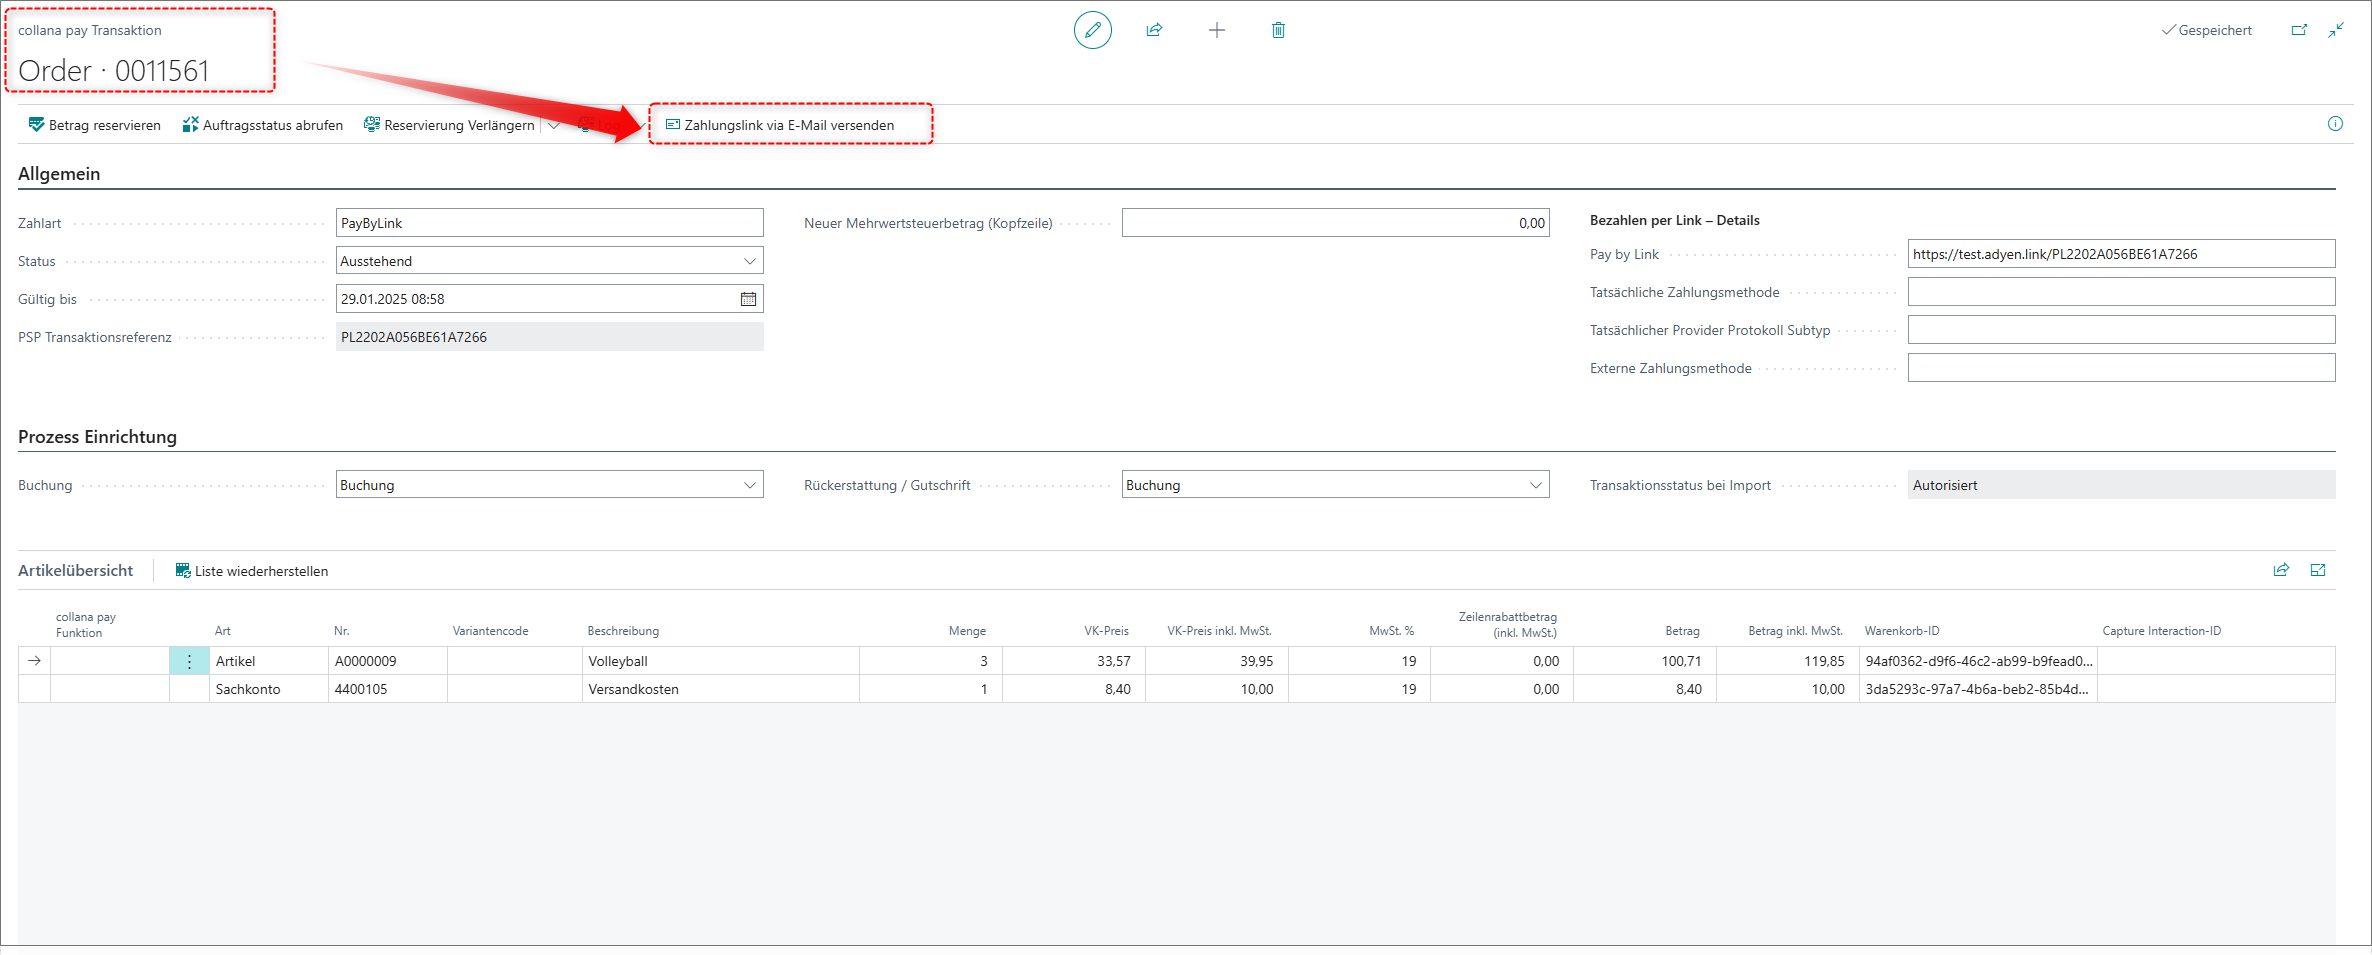
Task: Click the Gespeichert saved indicator
Action: click(2207, 30)
